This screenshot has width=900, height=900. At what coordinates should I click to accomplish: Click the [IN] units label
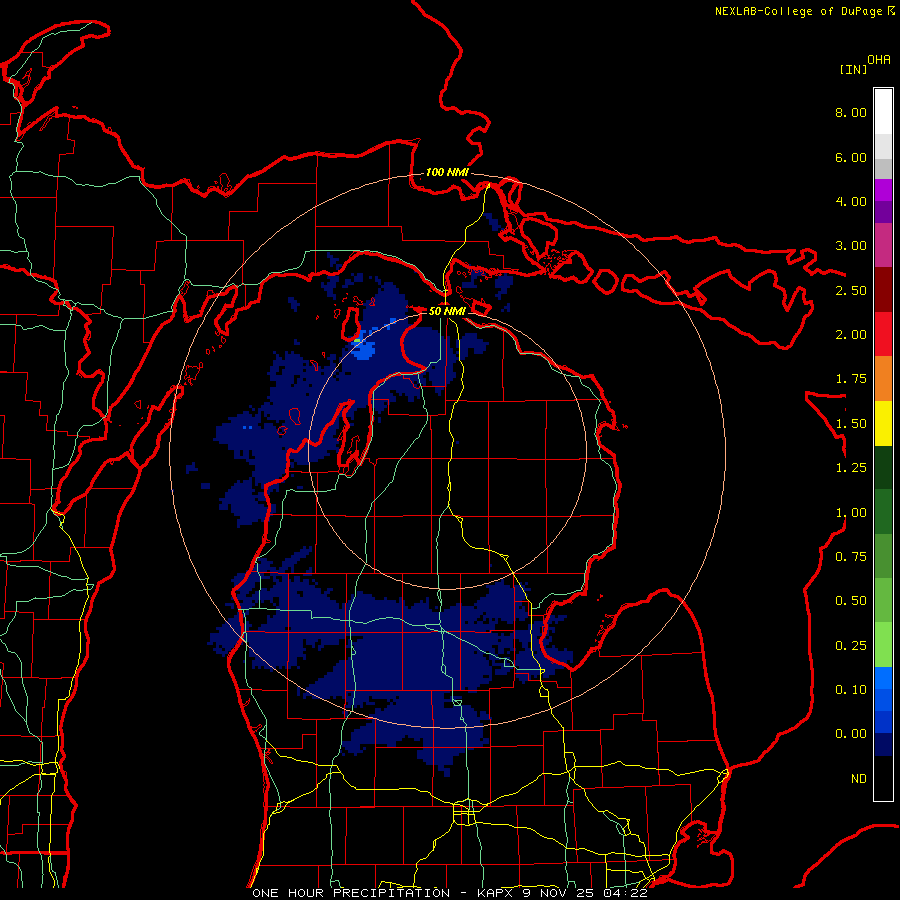coord(853,69)
